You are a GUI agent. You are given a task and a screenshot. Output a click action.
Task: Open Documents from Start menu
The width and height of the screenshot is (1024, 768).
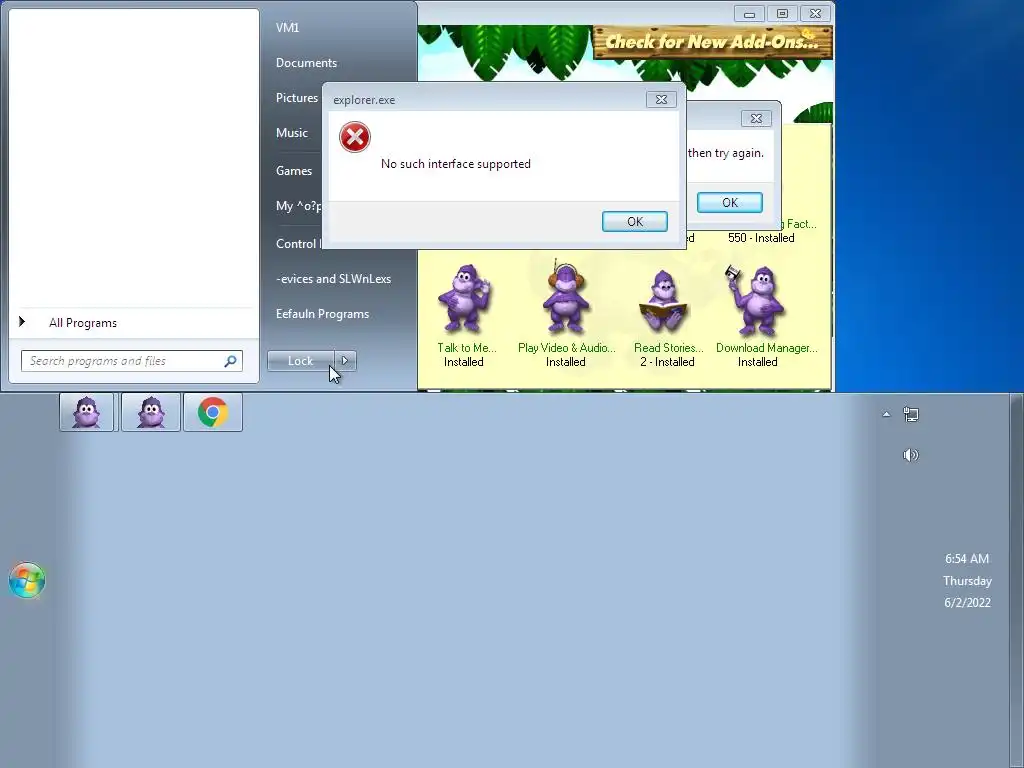pos(306,63)
